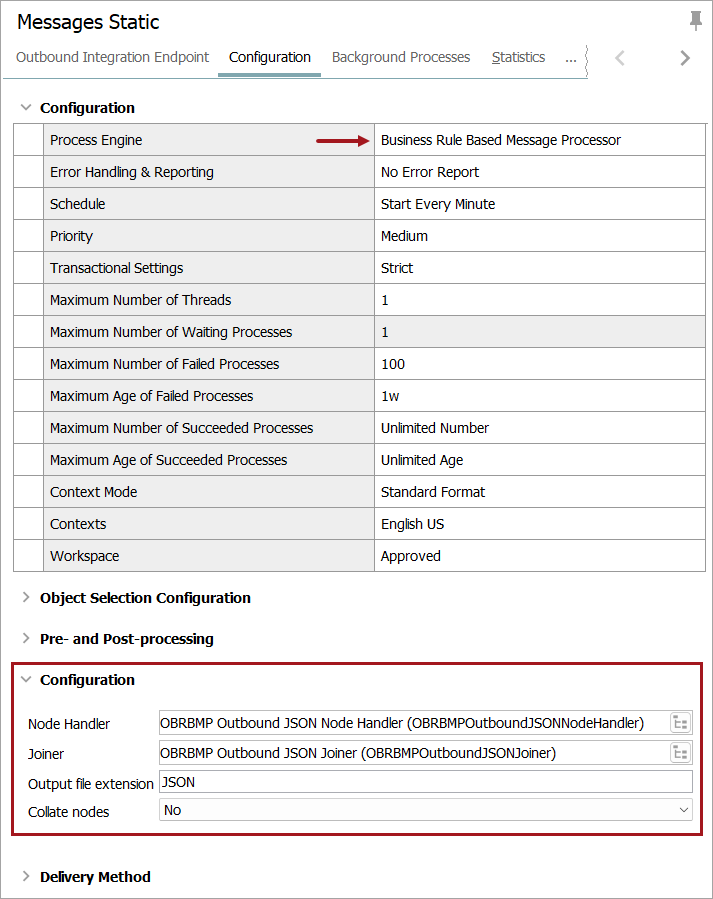
Task: Click the pin icon at top right
Action: [695, 21]
